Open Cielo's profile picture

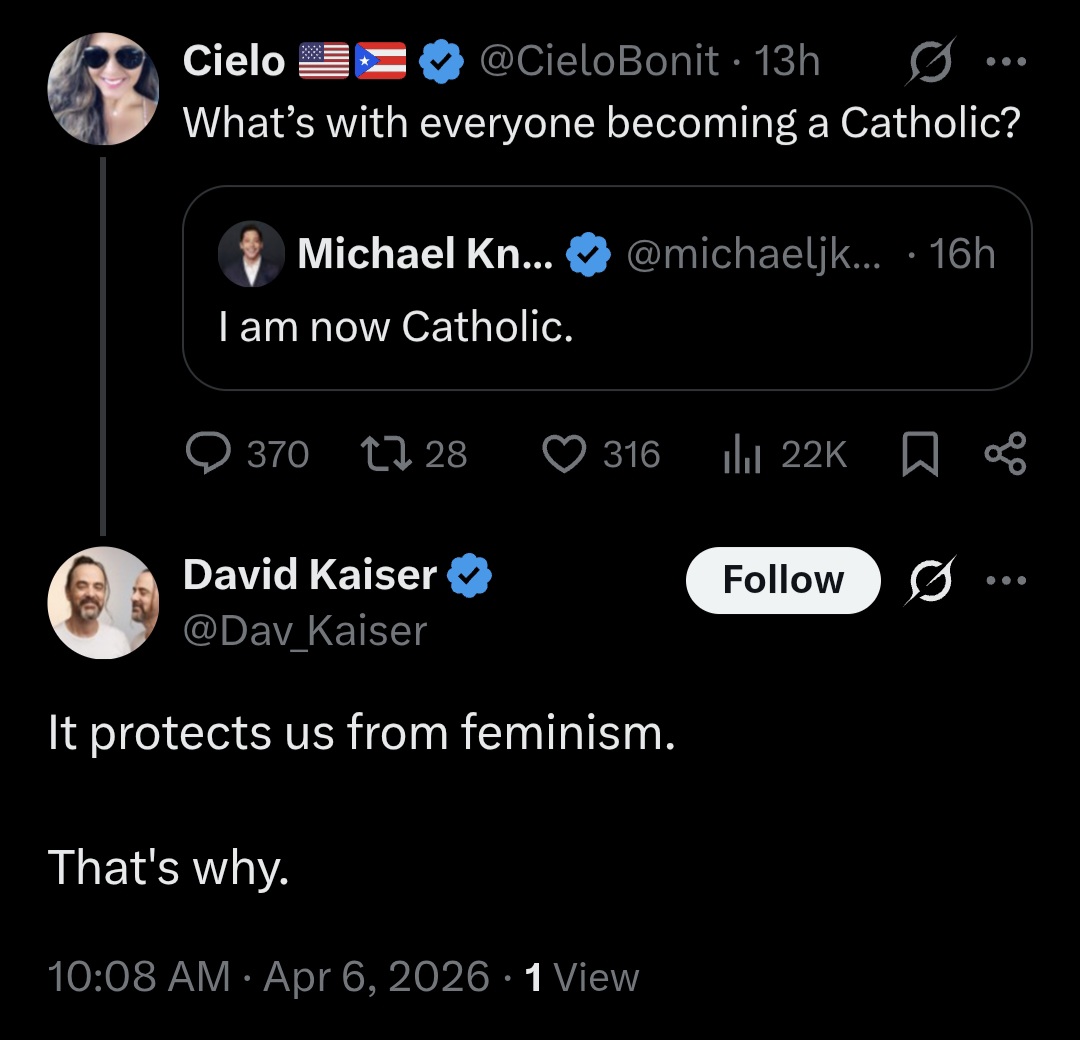(x=103, y=88)
